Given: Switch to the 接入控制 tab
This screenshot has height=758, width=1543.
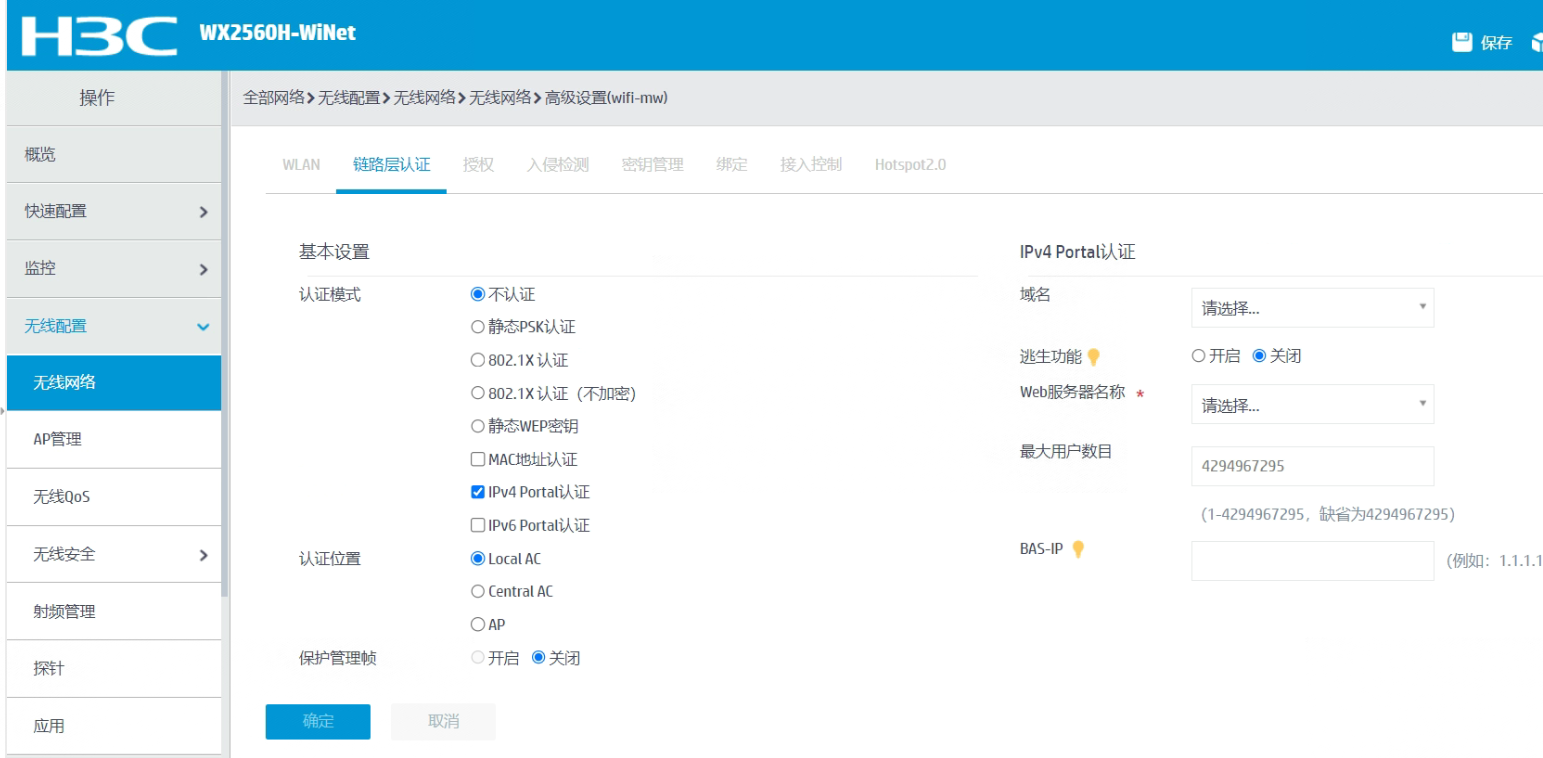Looking at the screenshot, I should [811, 164].
